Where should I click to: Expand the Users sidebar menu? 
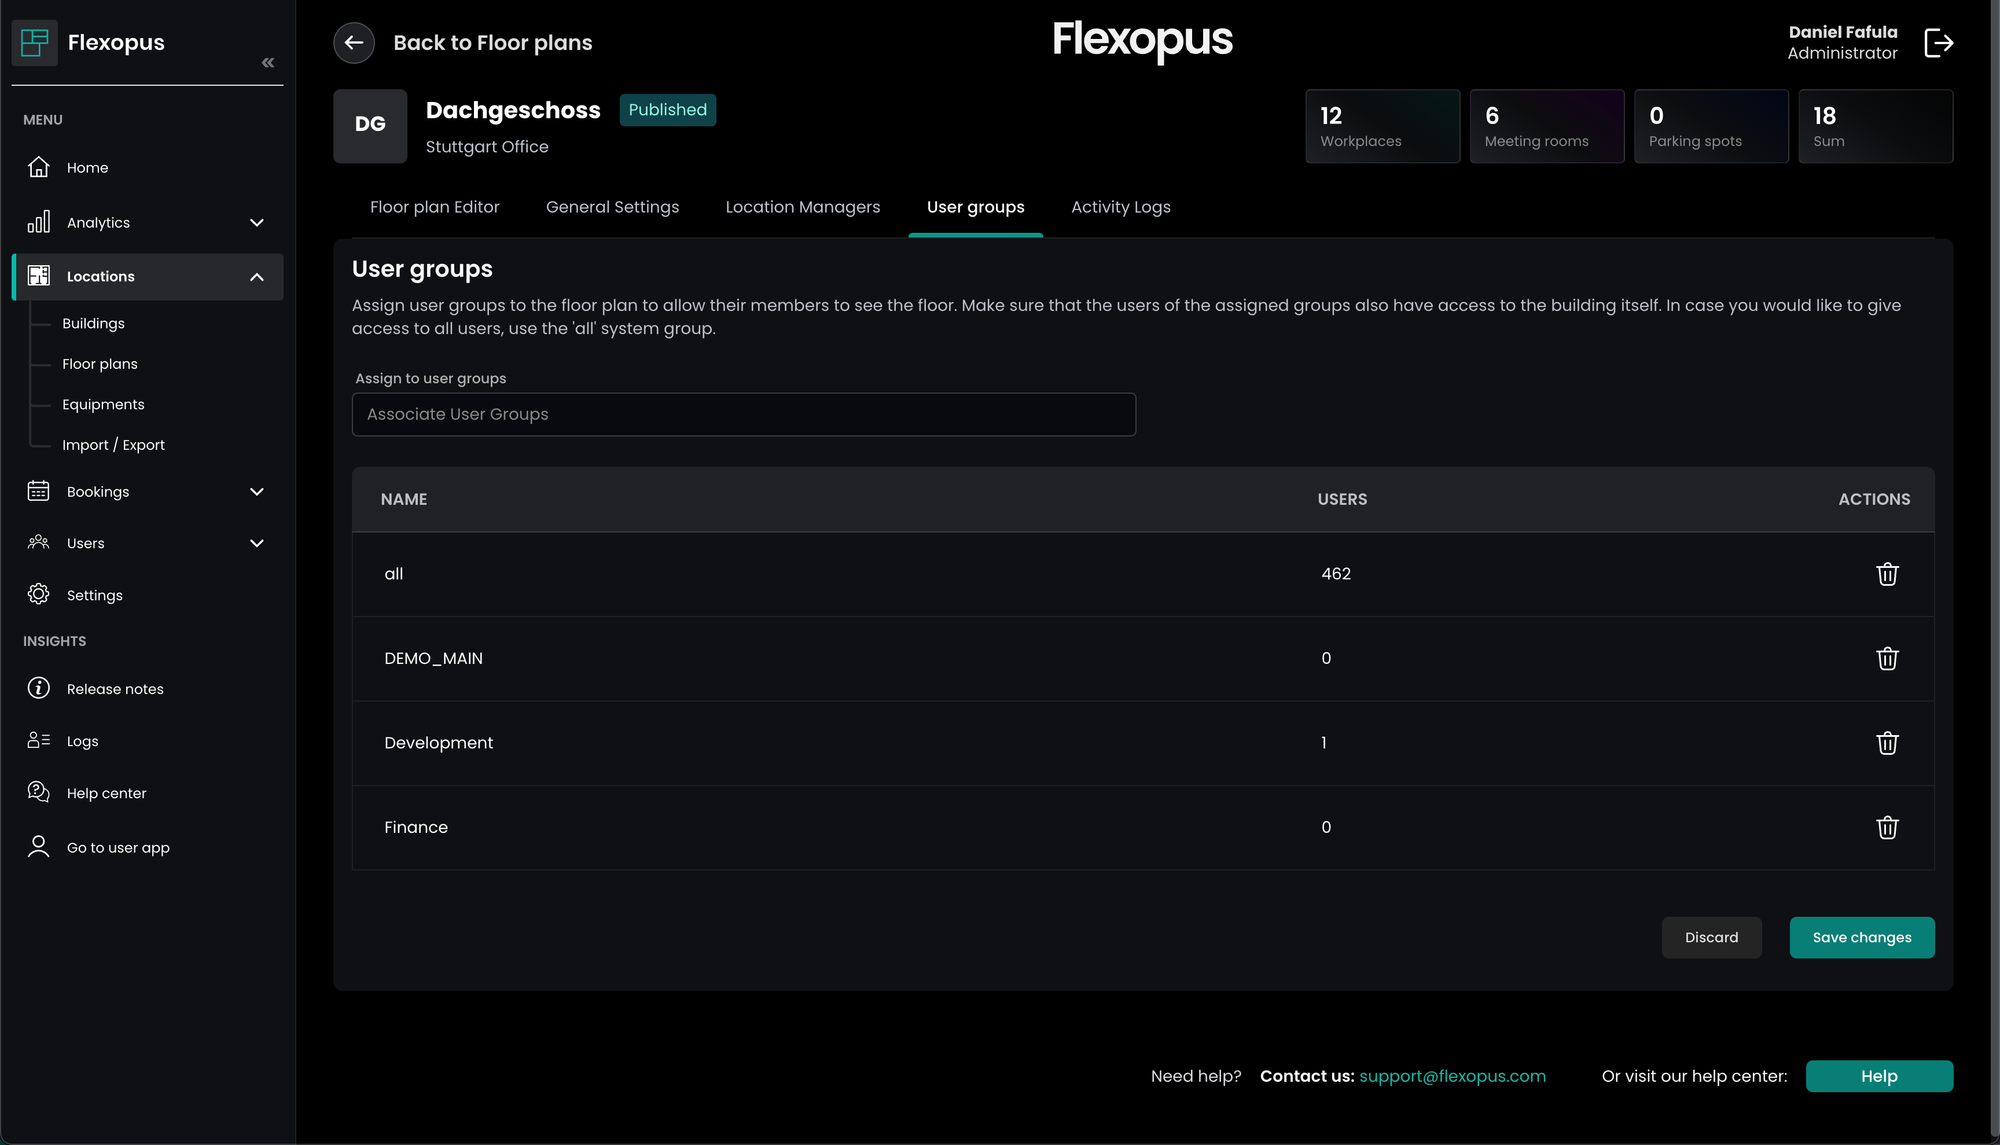click(257, 543)
